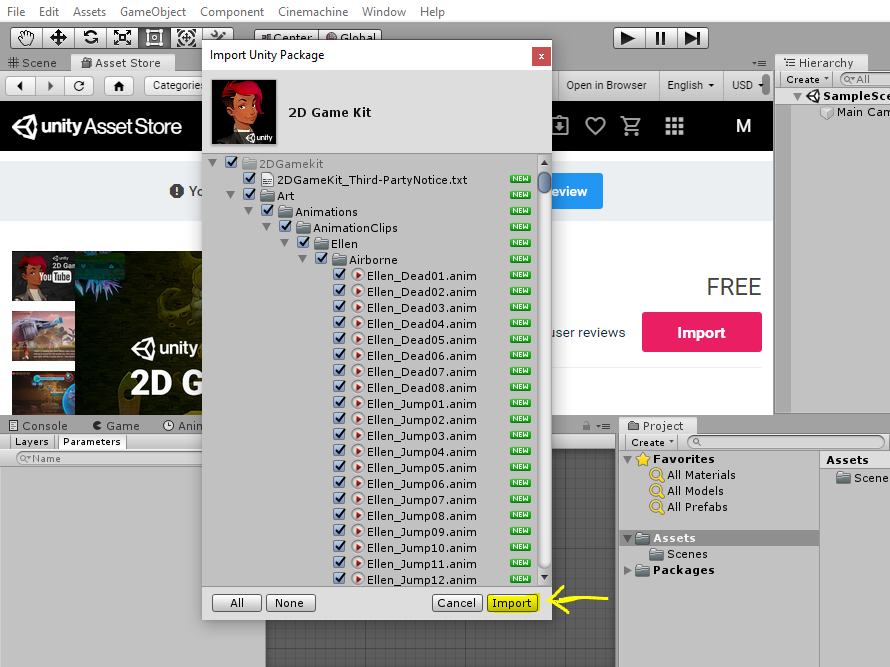Screen dimensions: 890x667
Task: Open the English language dropdown
Action: point(690,85)
